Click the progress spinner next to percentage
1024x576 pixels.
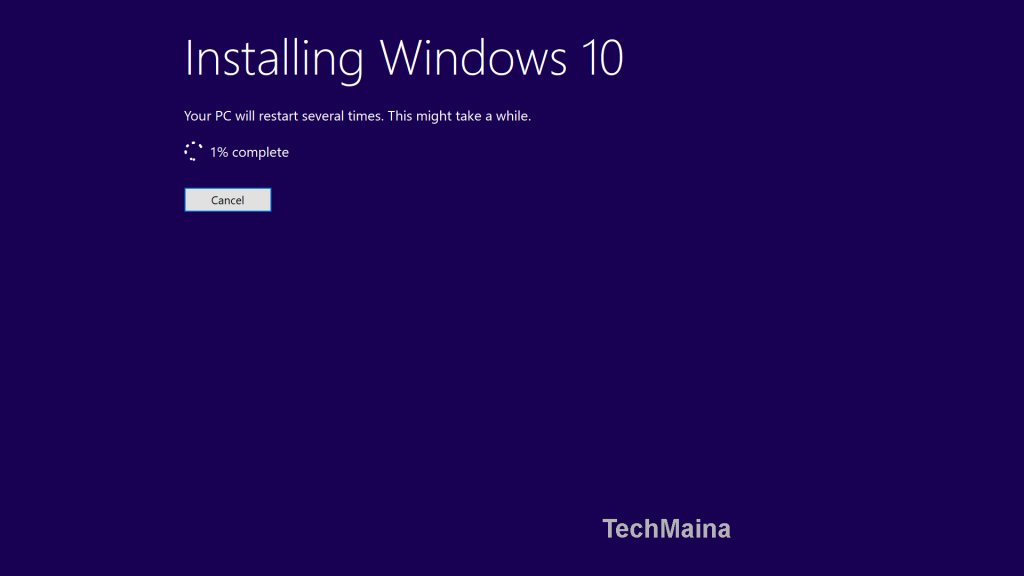click(x=192, y=151)
